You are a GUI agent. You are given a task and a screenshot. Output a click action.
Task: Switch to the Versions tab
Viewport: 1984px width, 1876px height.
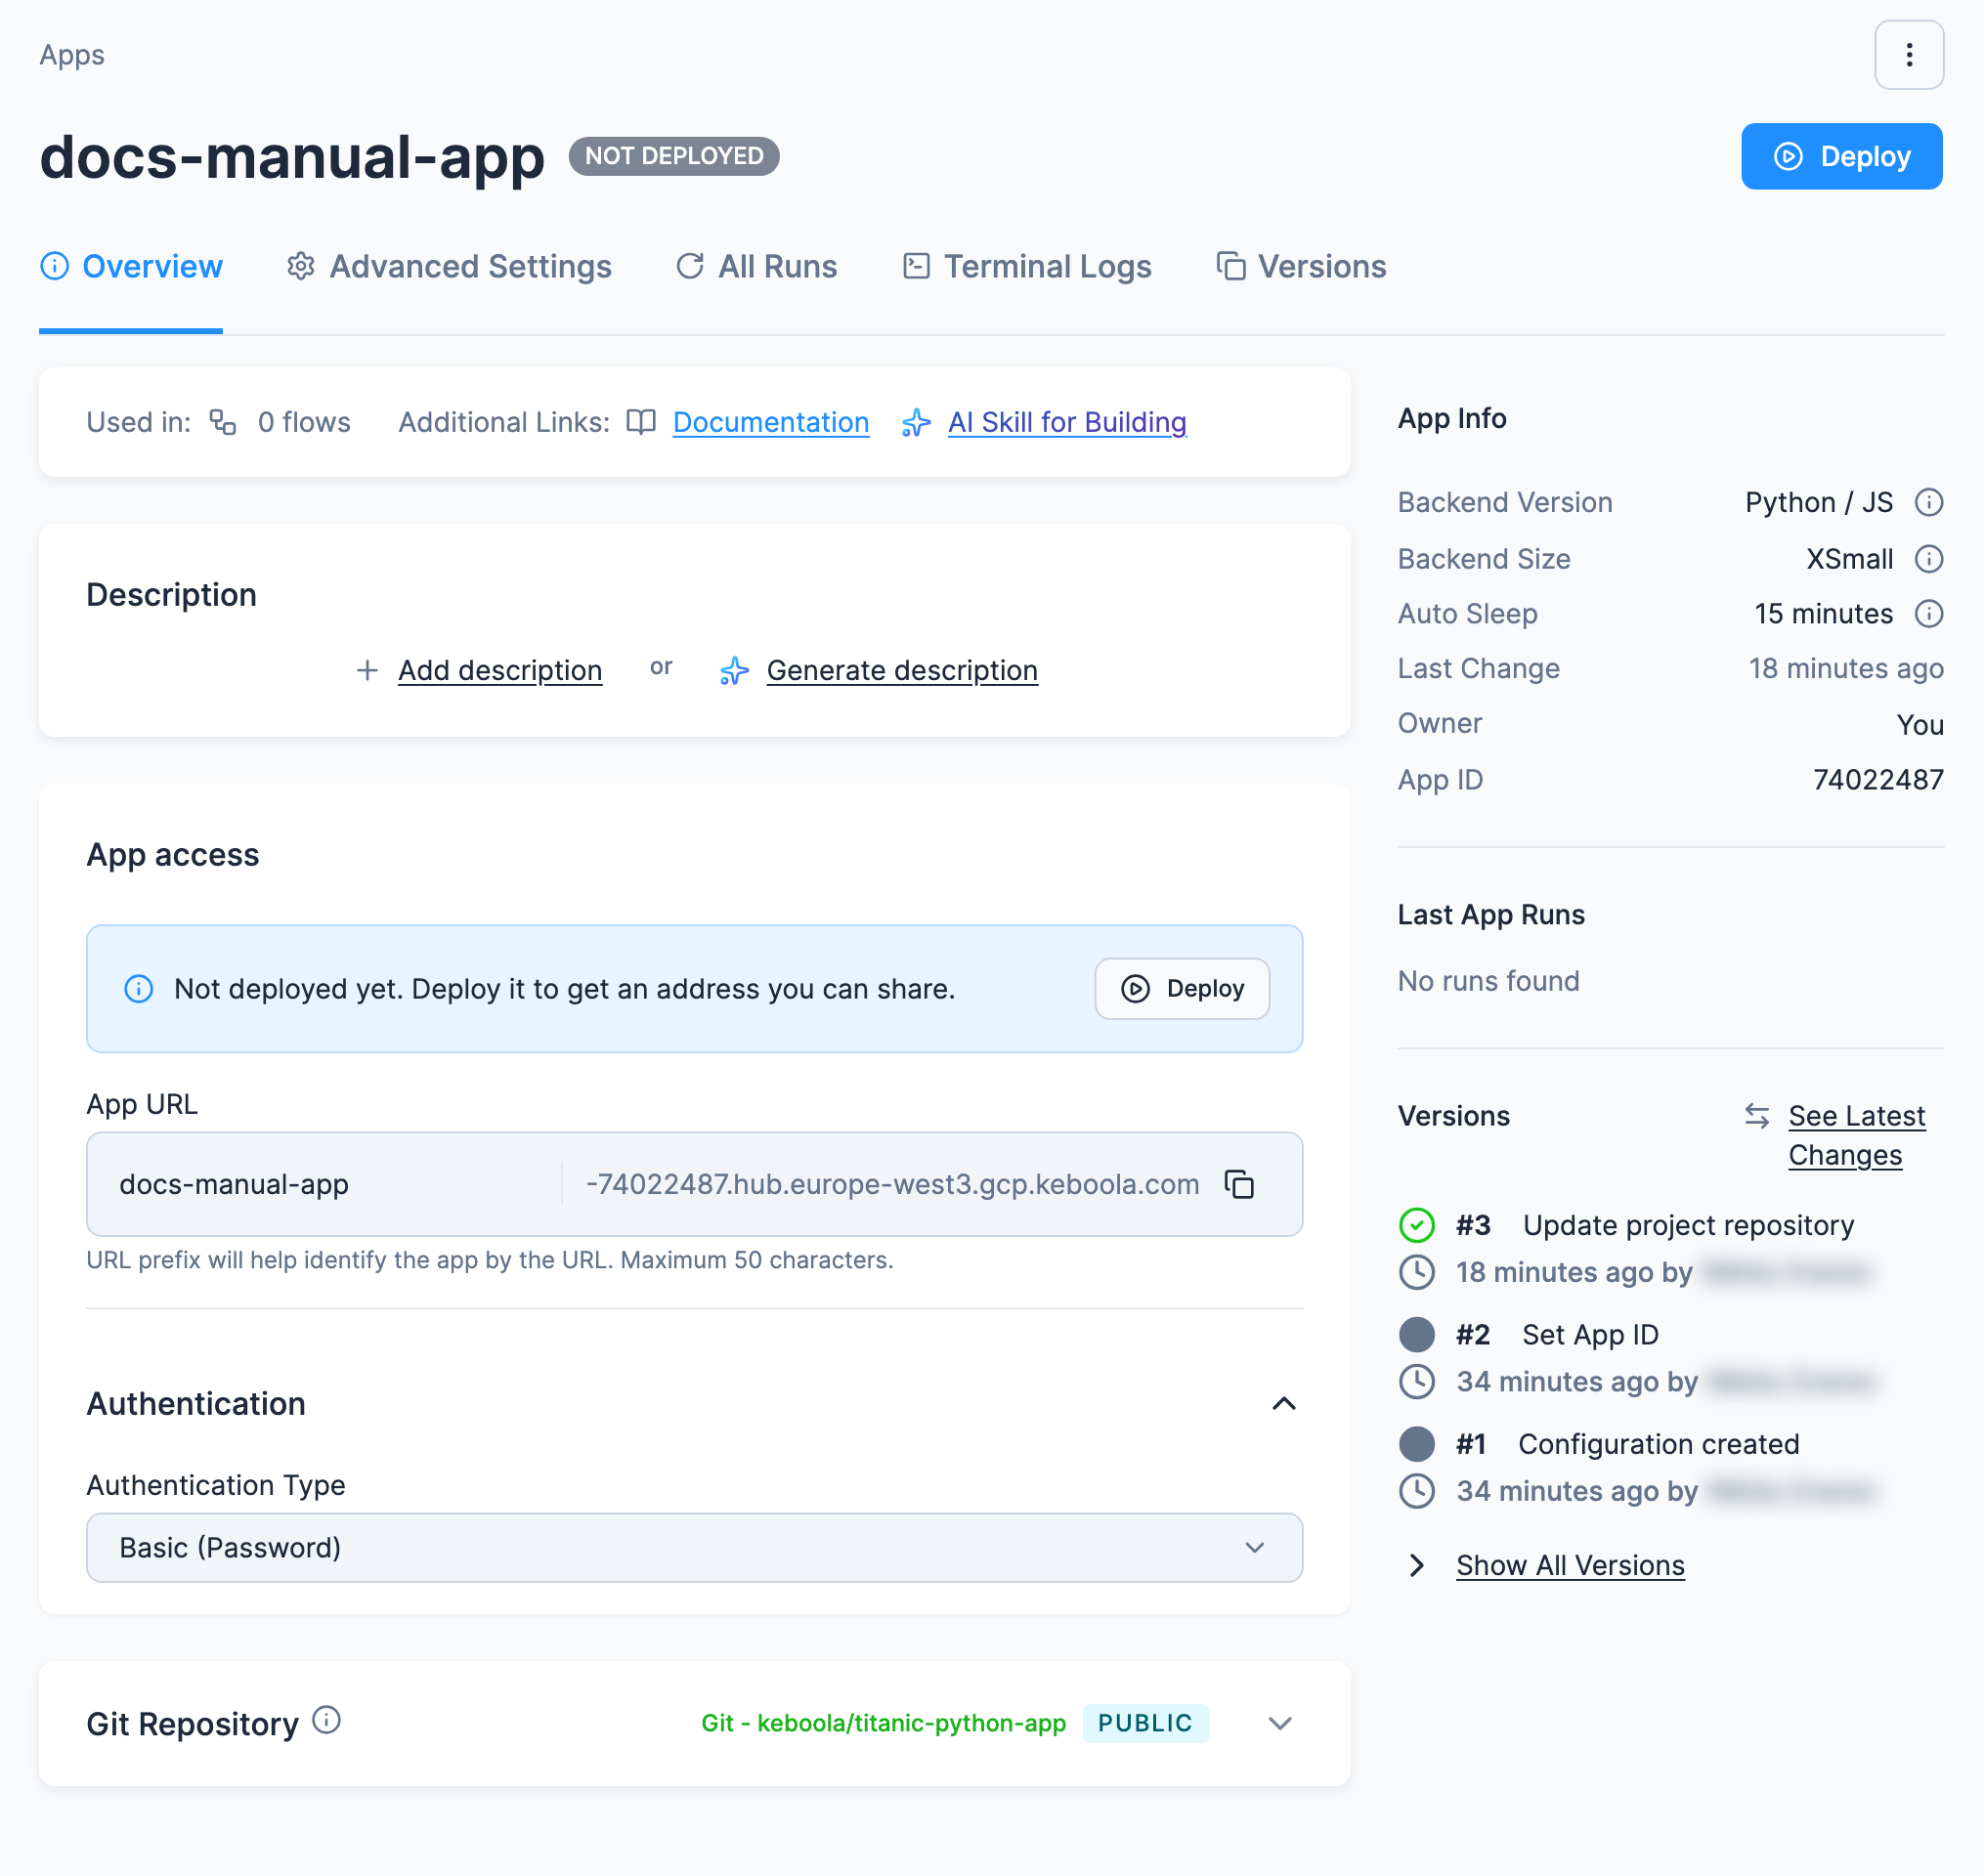pyautogui.click(x=1301, y=267)
